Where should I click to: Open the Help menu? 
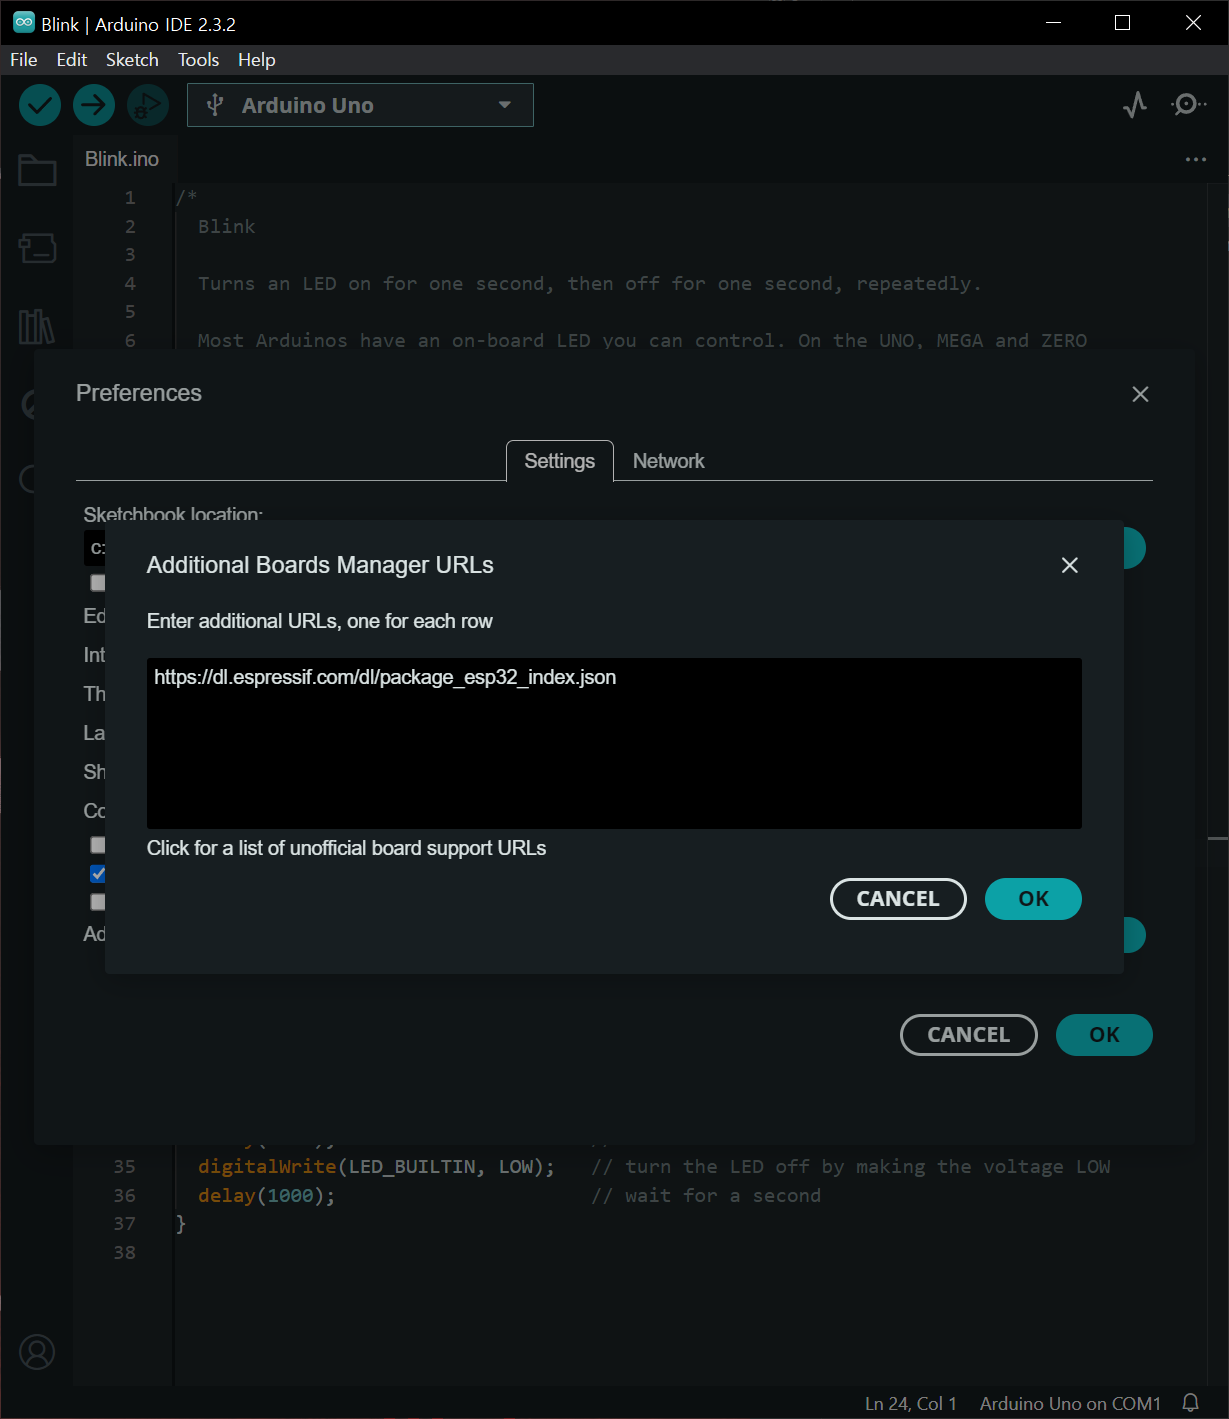point(256,60)
